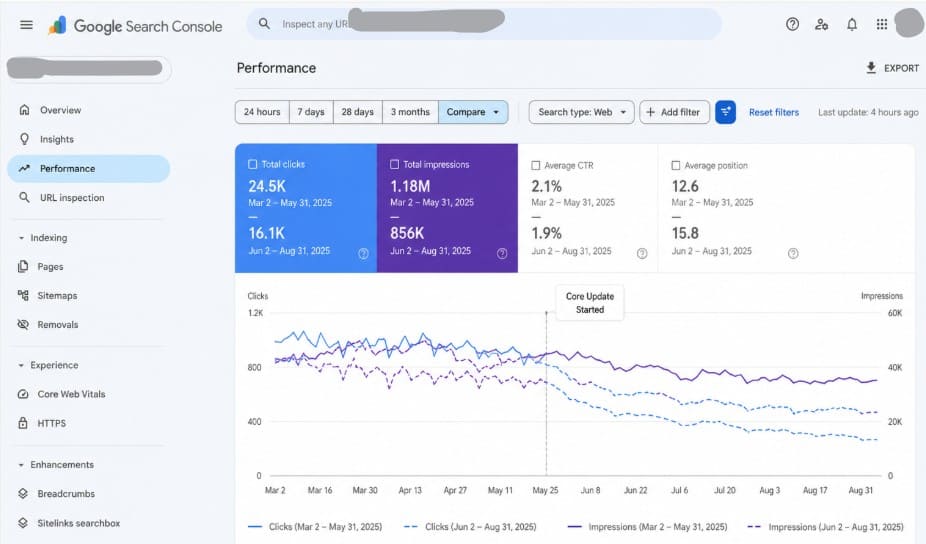Enable the Average CTR checkbox

point(536,165)
